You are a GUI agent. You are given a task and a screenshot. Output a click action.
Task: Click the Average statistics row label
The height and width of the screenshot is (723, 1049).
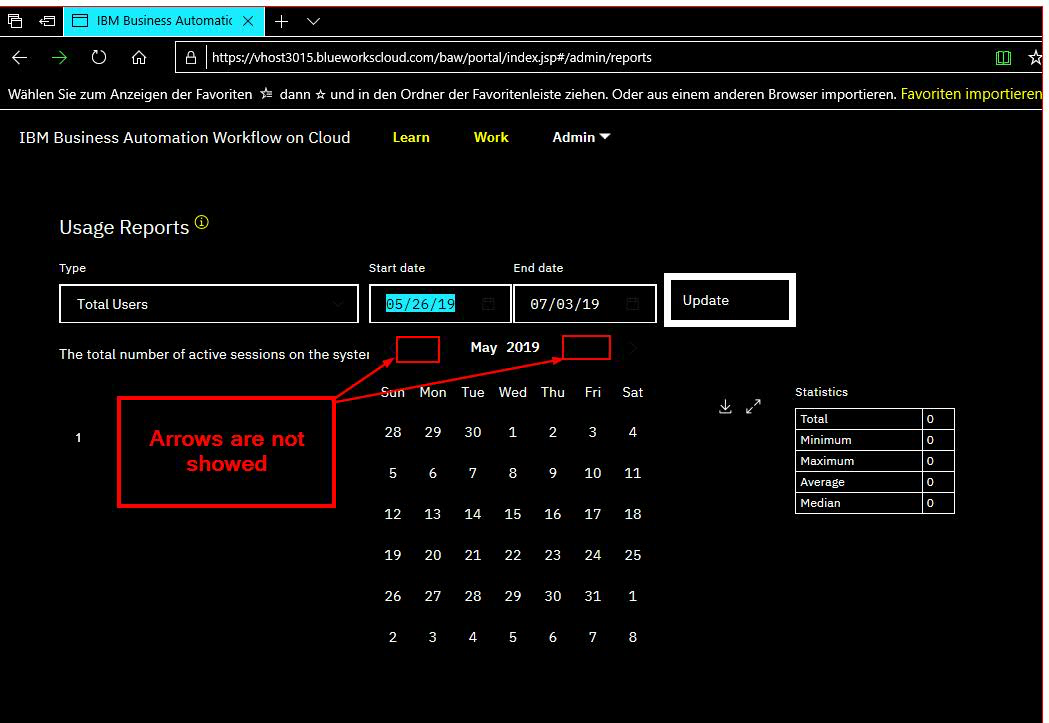tap(822, 482)
